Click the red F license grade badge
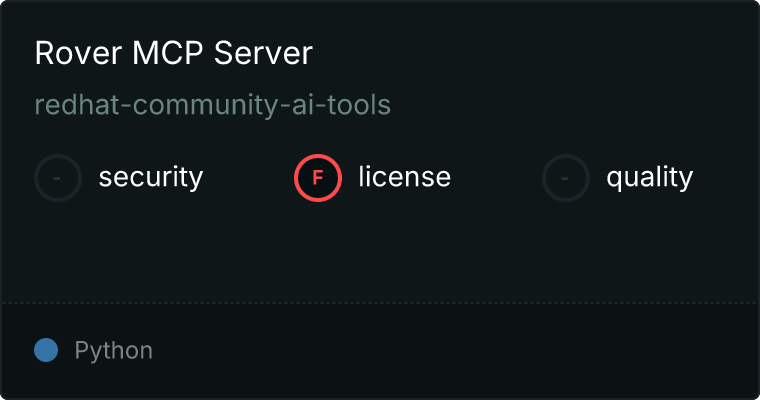Screen dimensions: 760x400 tap(318, 178)
